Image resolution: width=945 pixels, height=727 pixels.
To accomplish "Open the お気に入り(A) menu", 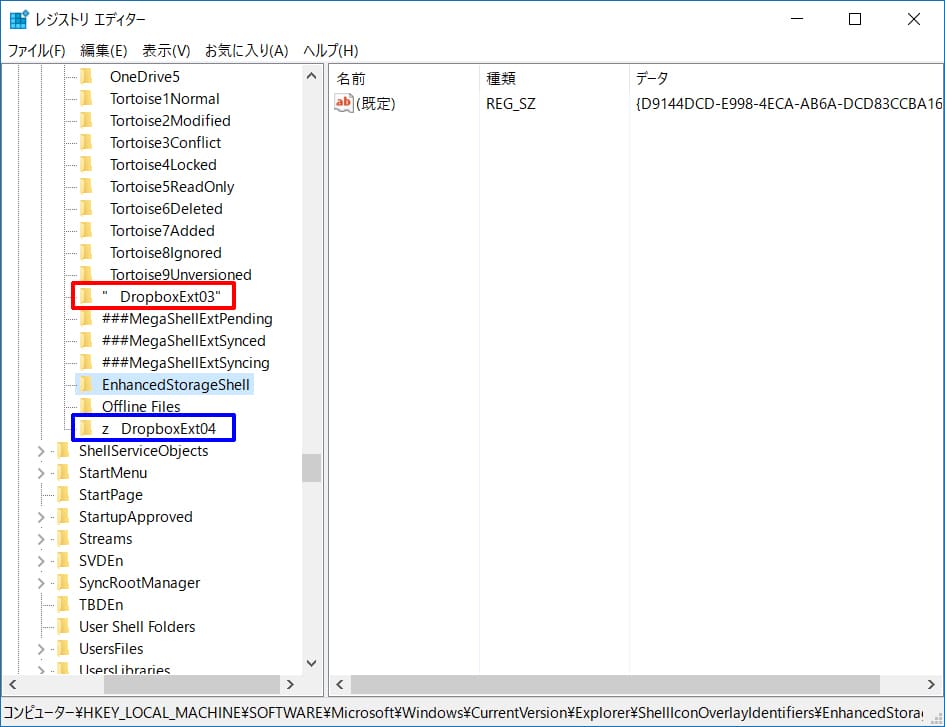I will click(246, 51).
